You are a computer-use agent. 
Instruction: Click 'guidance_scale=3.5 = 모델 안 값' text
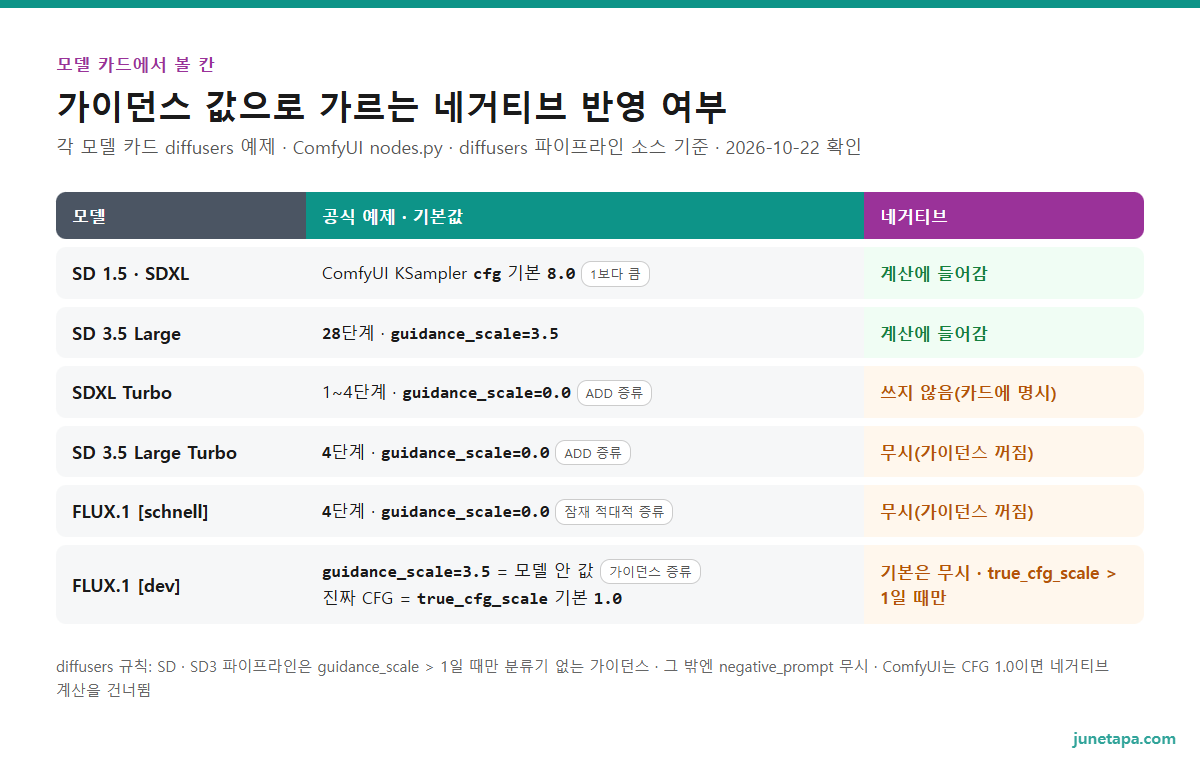(458, 572)
